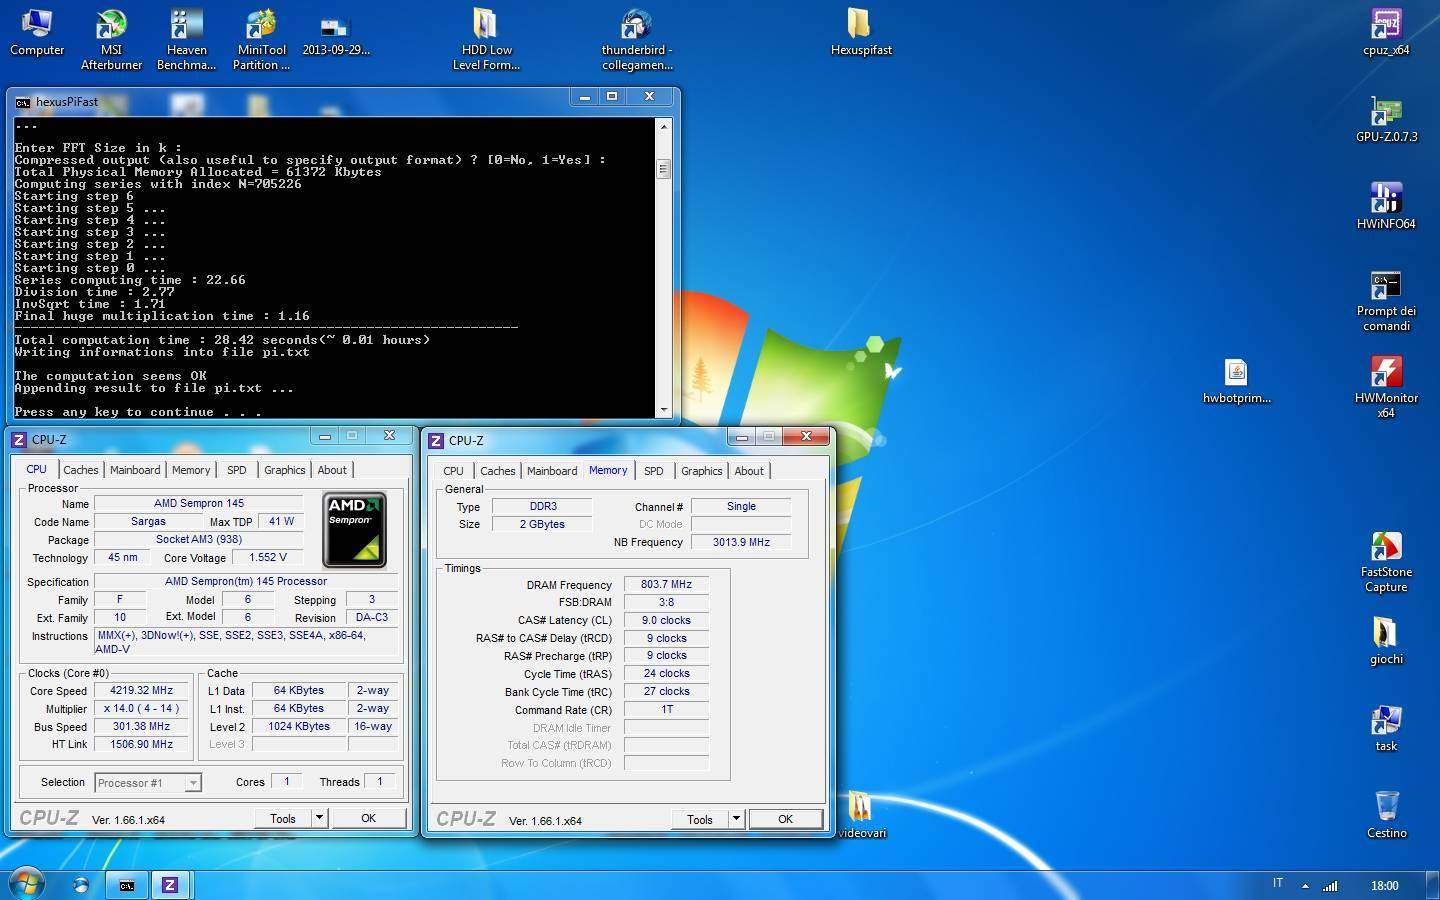Click the Core Speed value 4219.32 MHz

point(142,691)
